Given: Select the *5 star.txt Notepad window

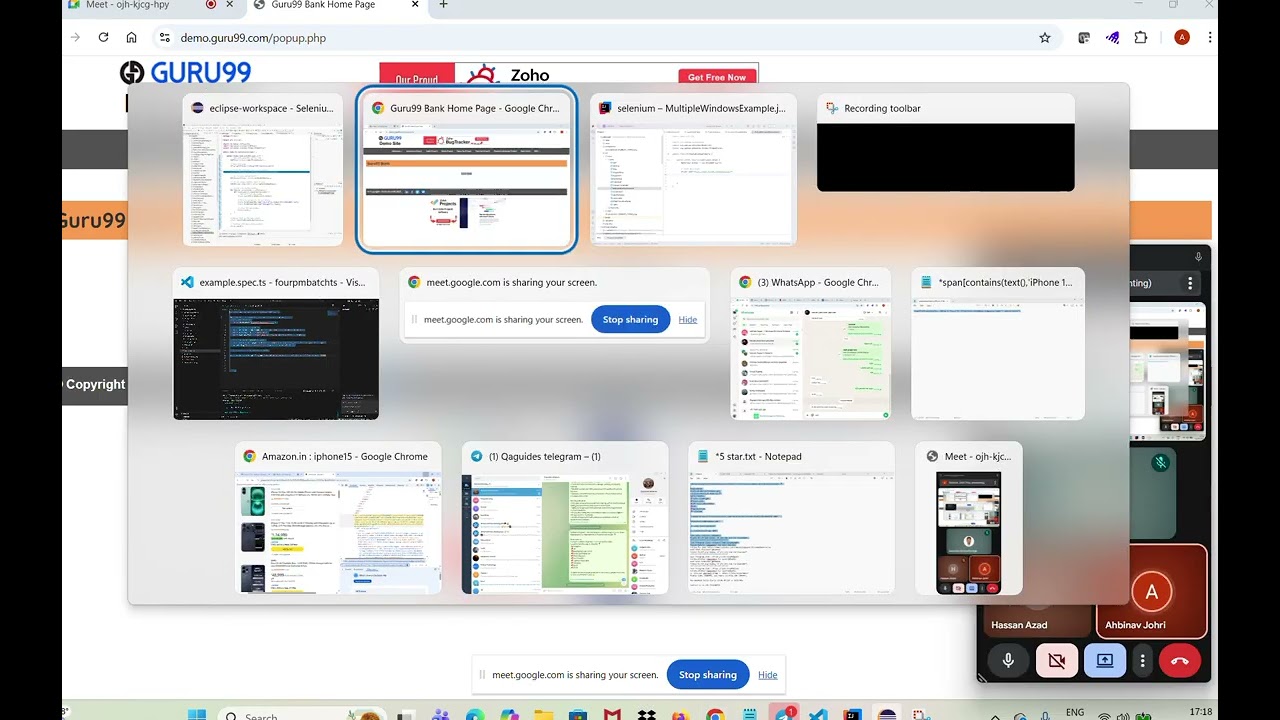Looking at the screenshot, I should 791,518.
